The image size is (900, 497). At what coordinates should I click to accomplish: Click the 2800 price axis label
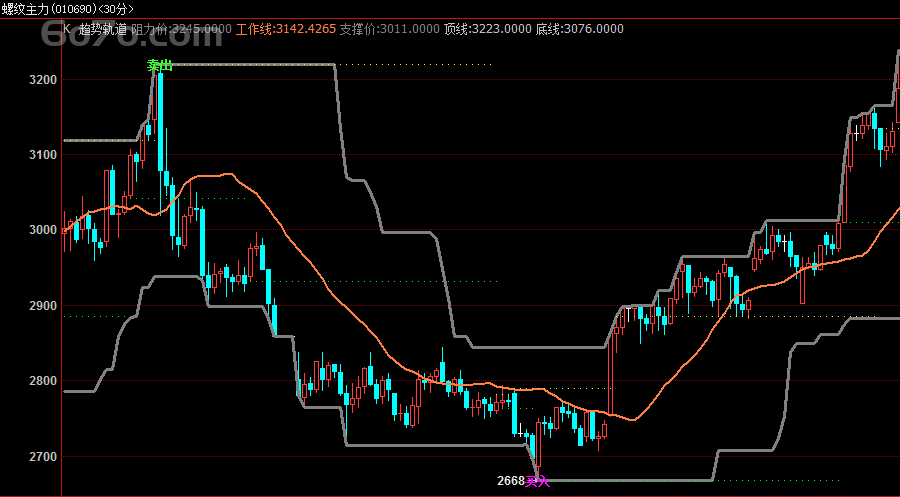[x=43, y=380]
